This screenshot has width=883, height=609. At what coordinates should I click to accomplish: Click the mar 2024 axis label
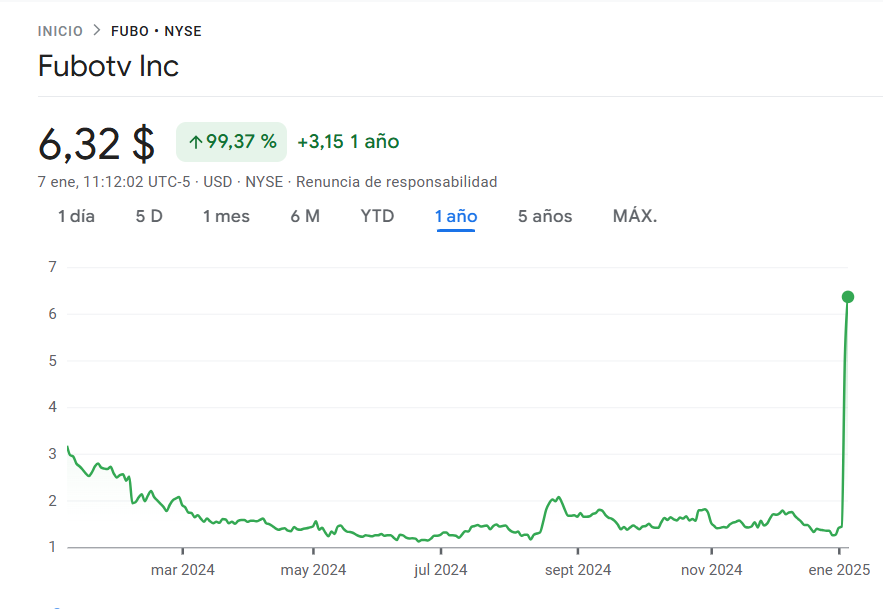click(183, 570)
